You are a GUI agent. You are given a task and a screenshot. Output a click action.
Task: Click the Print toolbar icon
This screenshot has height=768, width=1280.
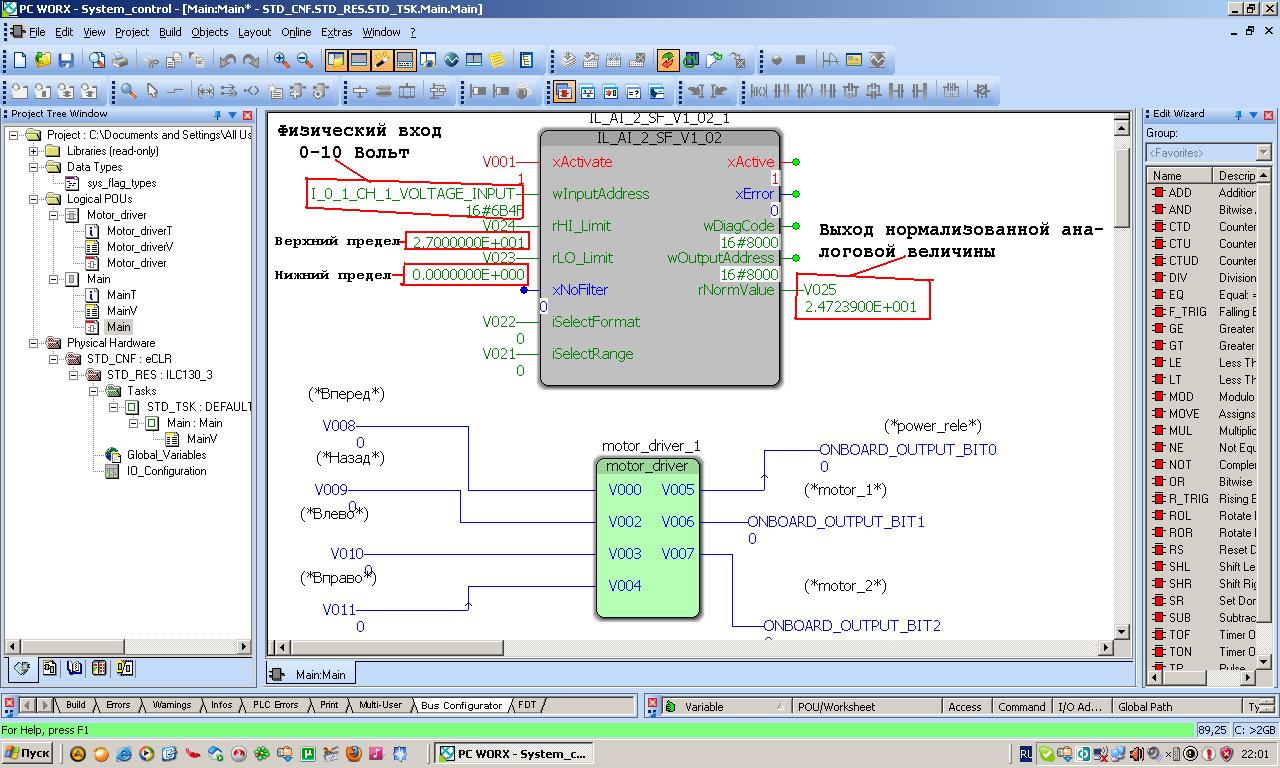(x=120, y=61)
